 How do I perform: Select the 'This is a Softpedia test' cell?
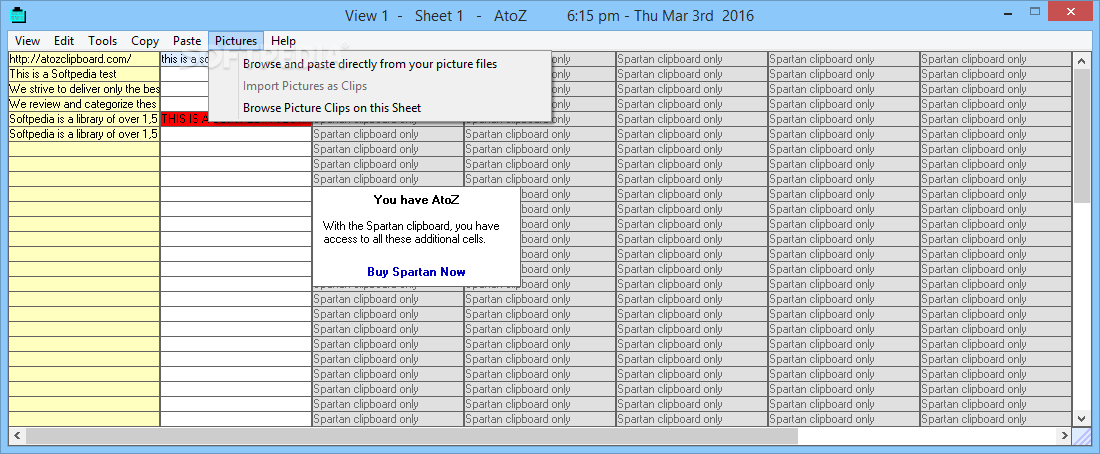click(84, 74)
